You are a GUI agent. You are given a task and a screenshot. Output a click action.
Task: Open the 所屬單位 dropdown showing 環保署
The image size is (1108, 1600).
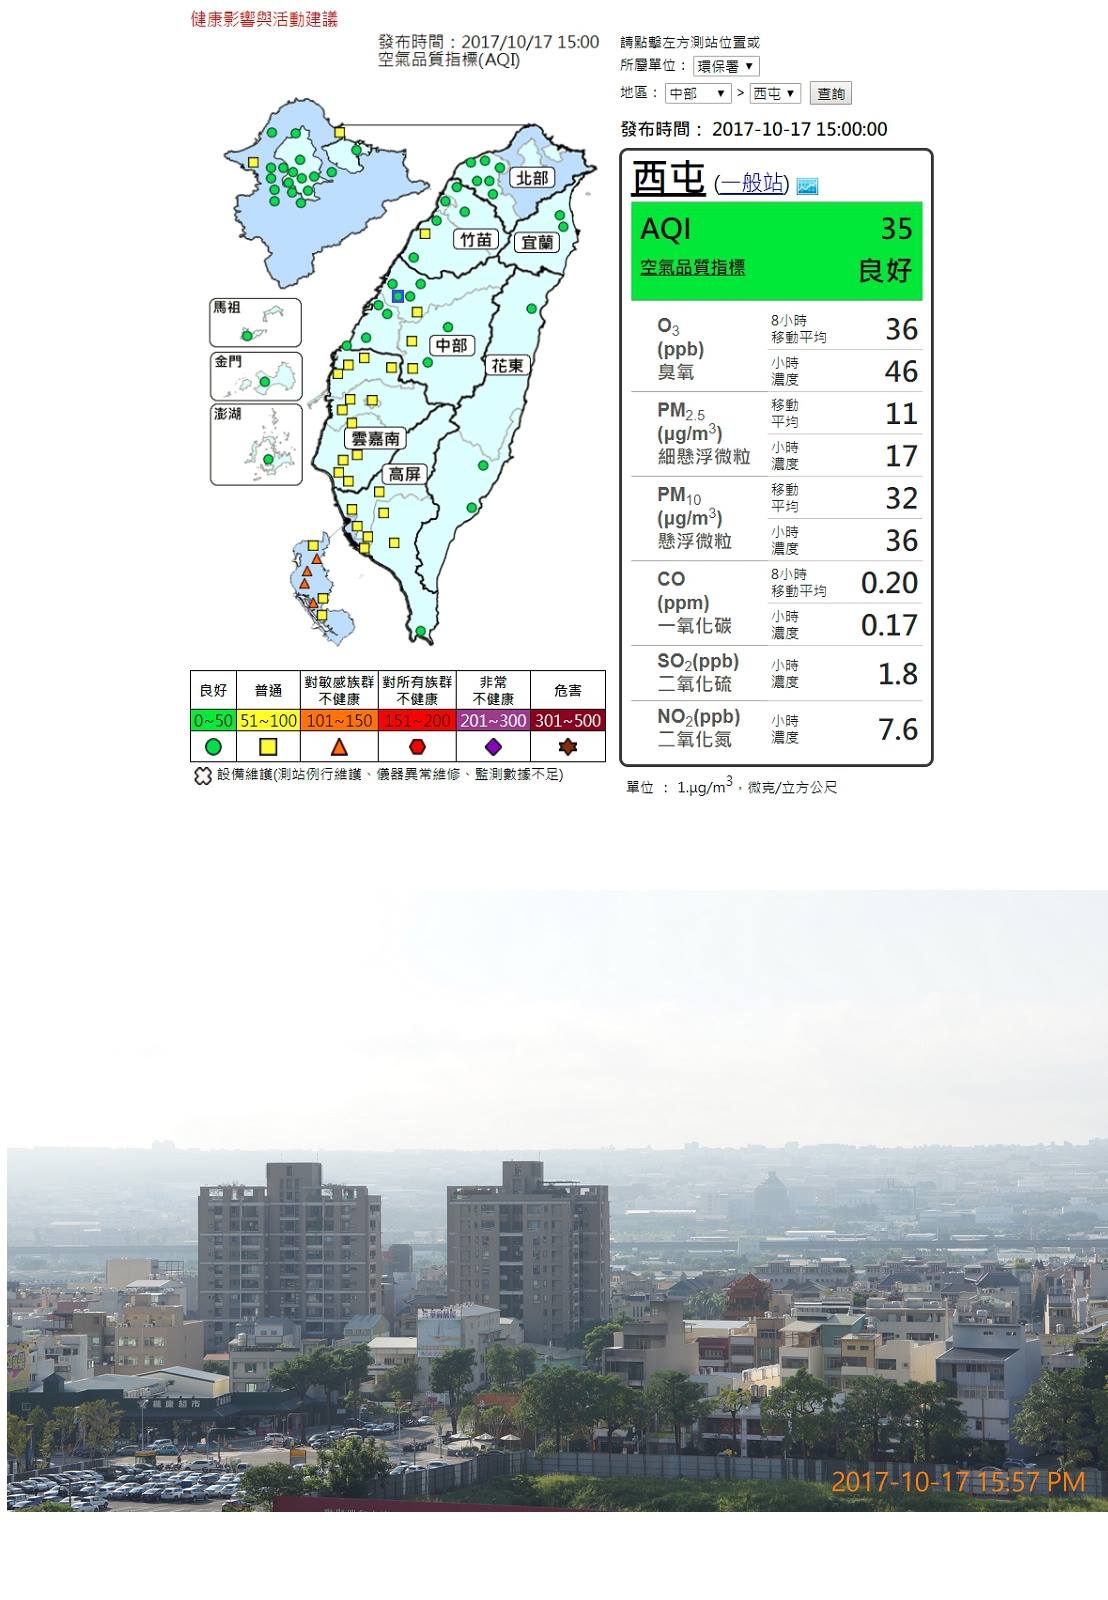point(727,66)
